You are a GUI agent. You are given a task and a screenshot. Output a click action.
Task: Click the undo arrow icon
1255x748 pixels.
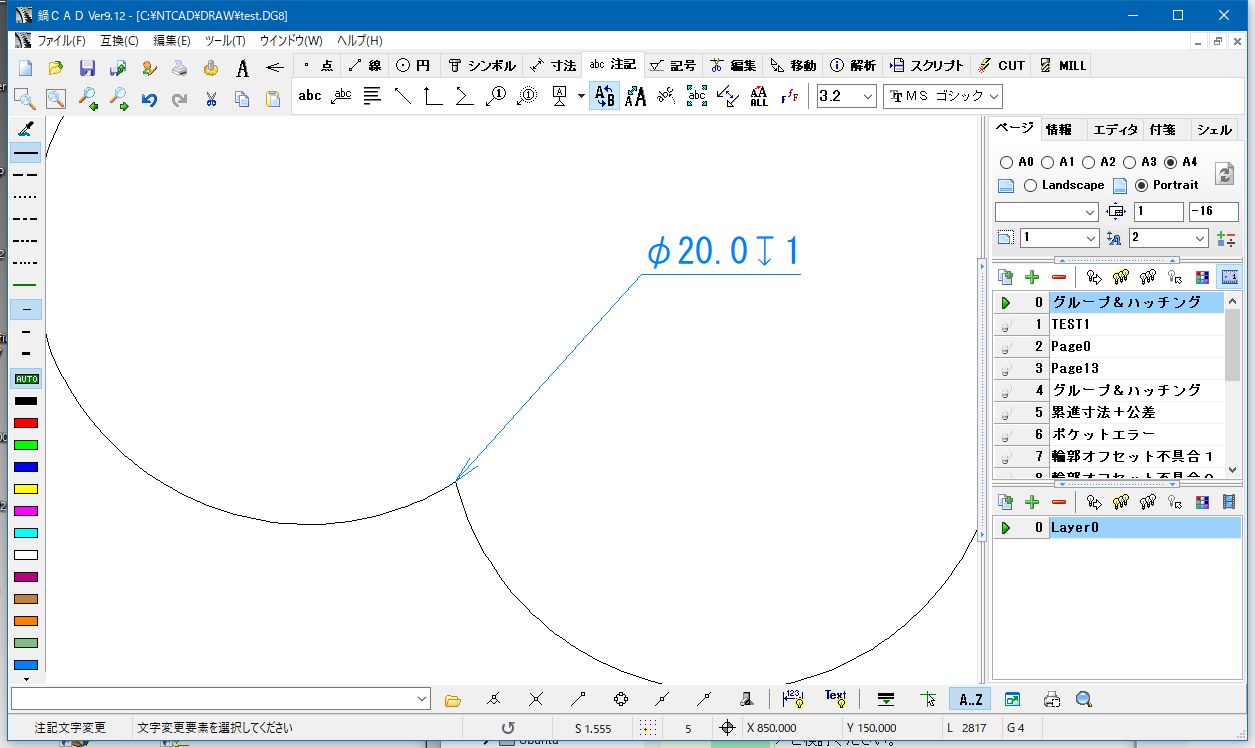click(149, 98)
